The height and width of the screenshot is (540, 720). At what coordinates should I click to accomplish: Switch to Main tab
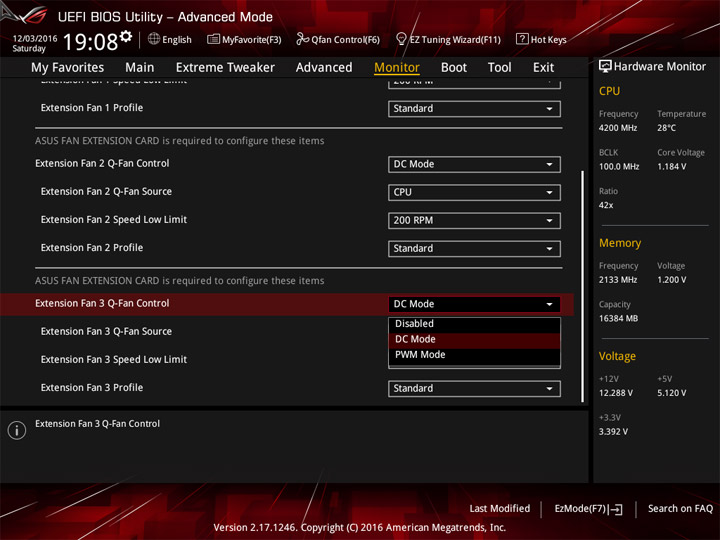(x=140, y=68)
